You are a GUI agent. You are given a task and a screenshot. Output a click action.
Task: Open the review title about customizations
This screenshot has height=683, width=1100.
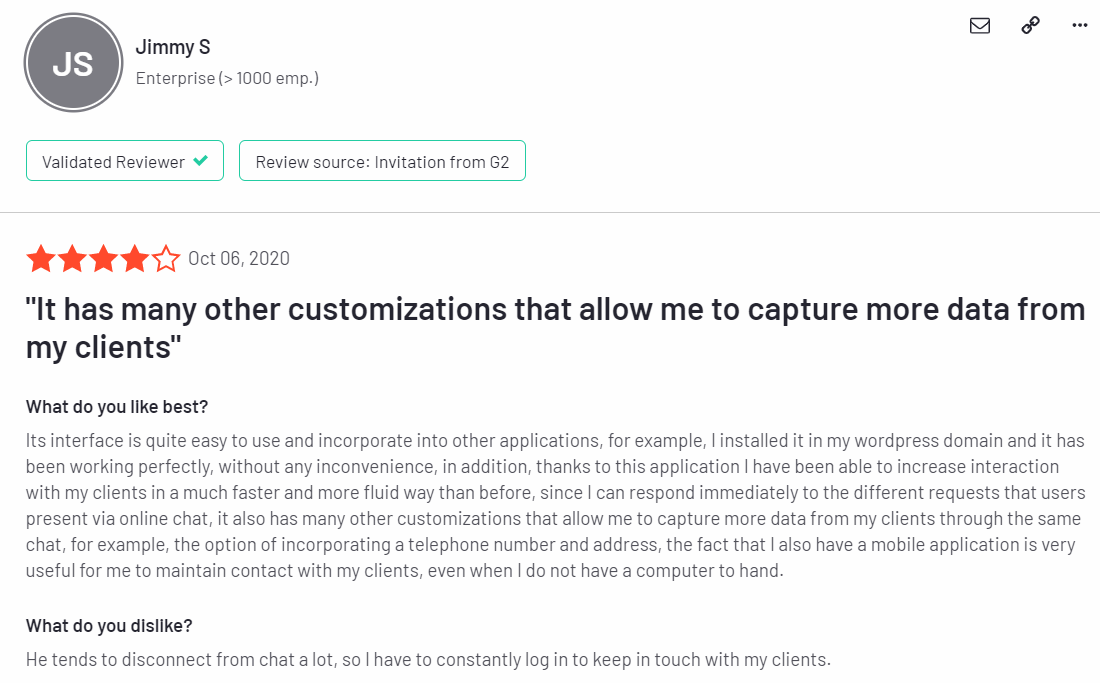pos(556,328)
